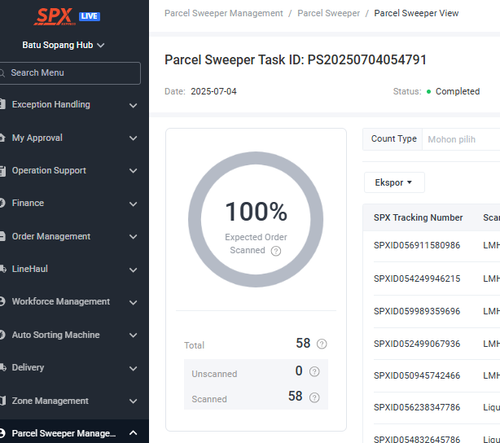500x443 pixels.
Task: Click the LineHaul truck icon
Action: click(3, 269)
